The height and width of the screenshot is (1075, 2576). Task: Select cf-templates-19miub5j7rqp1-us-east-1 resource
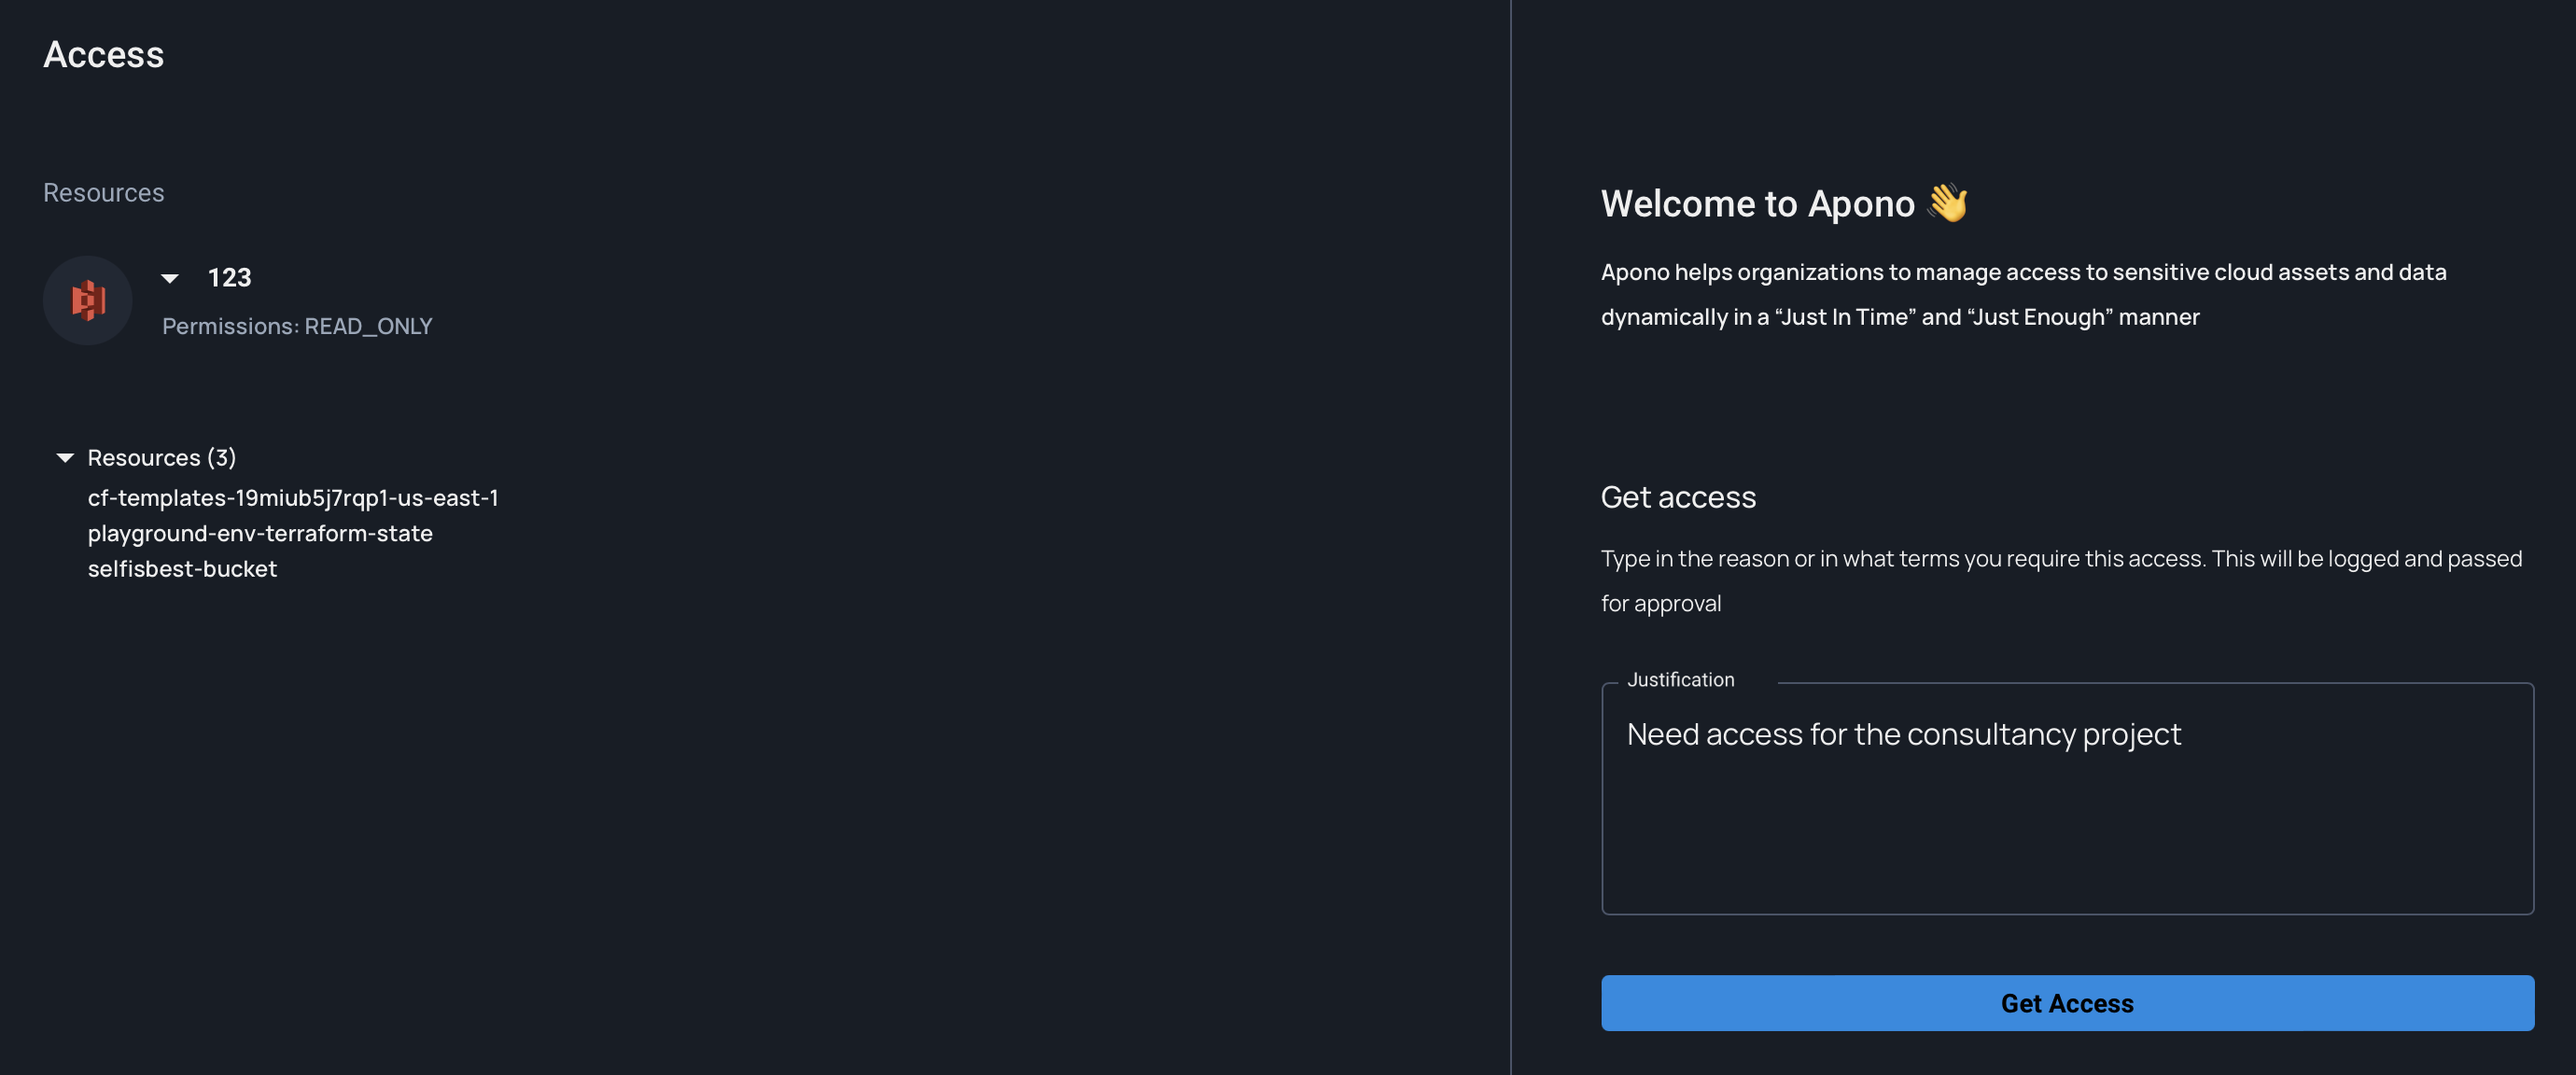[x=293, y=498]
